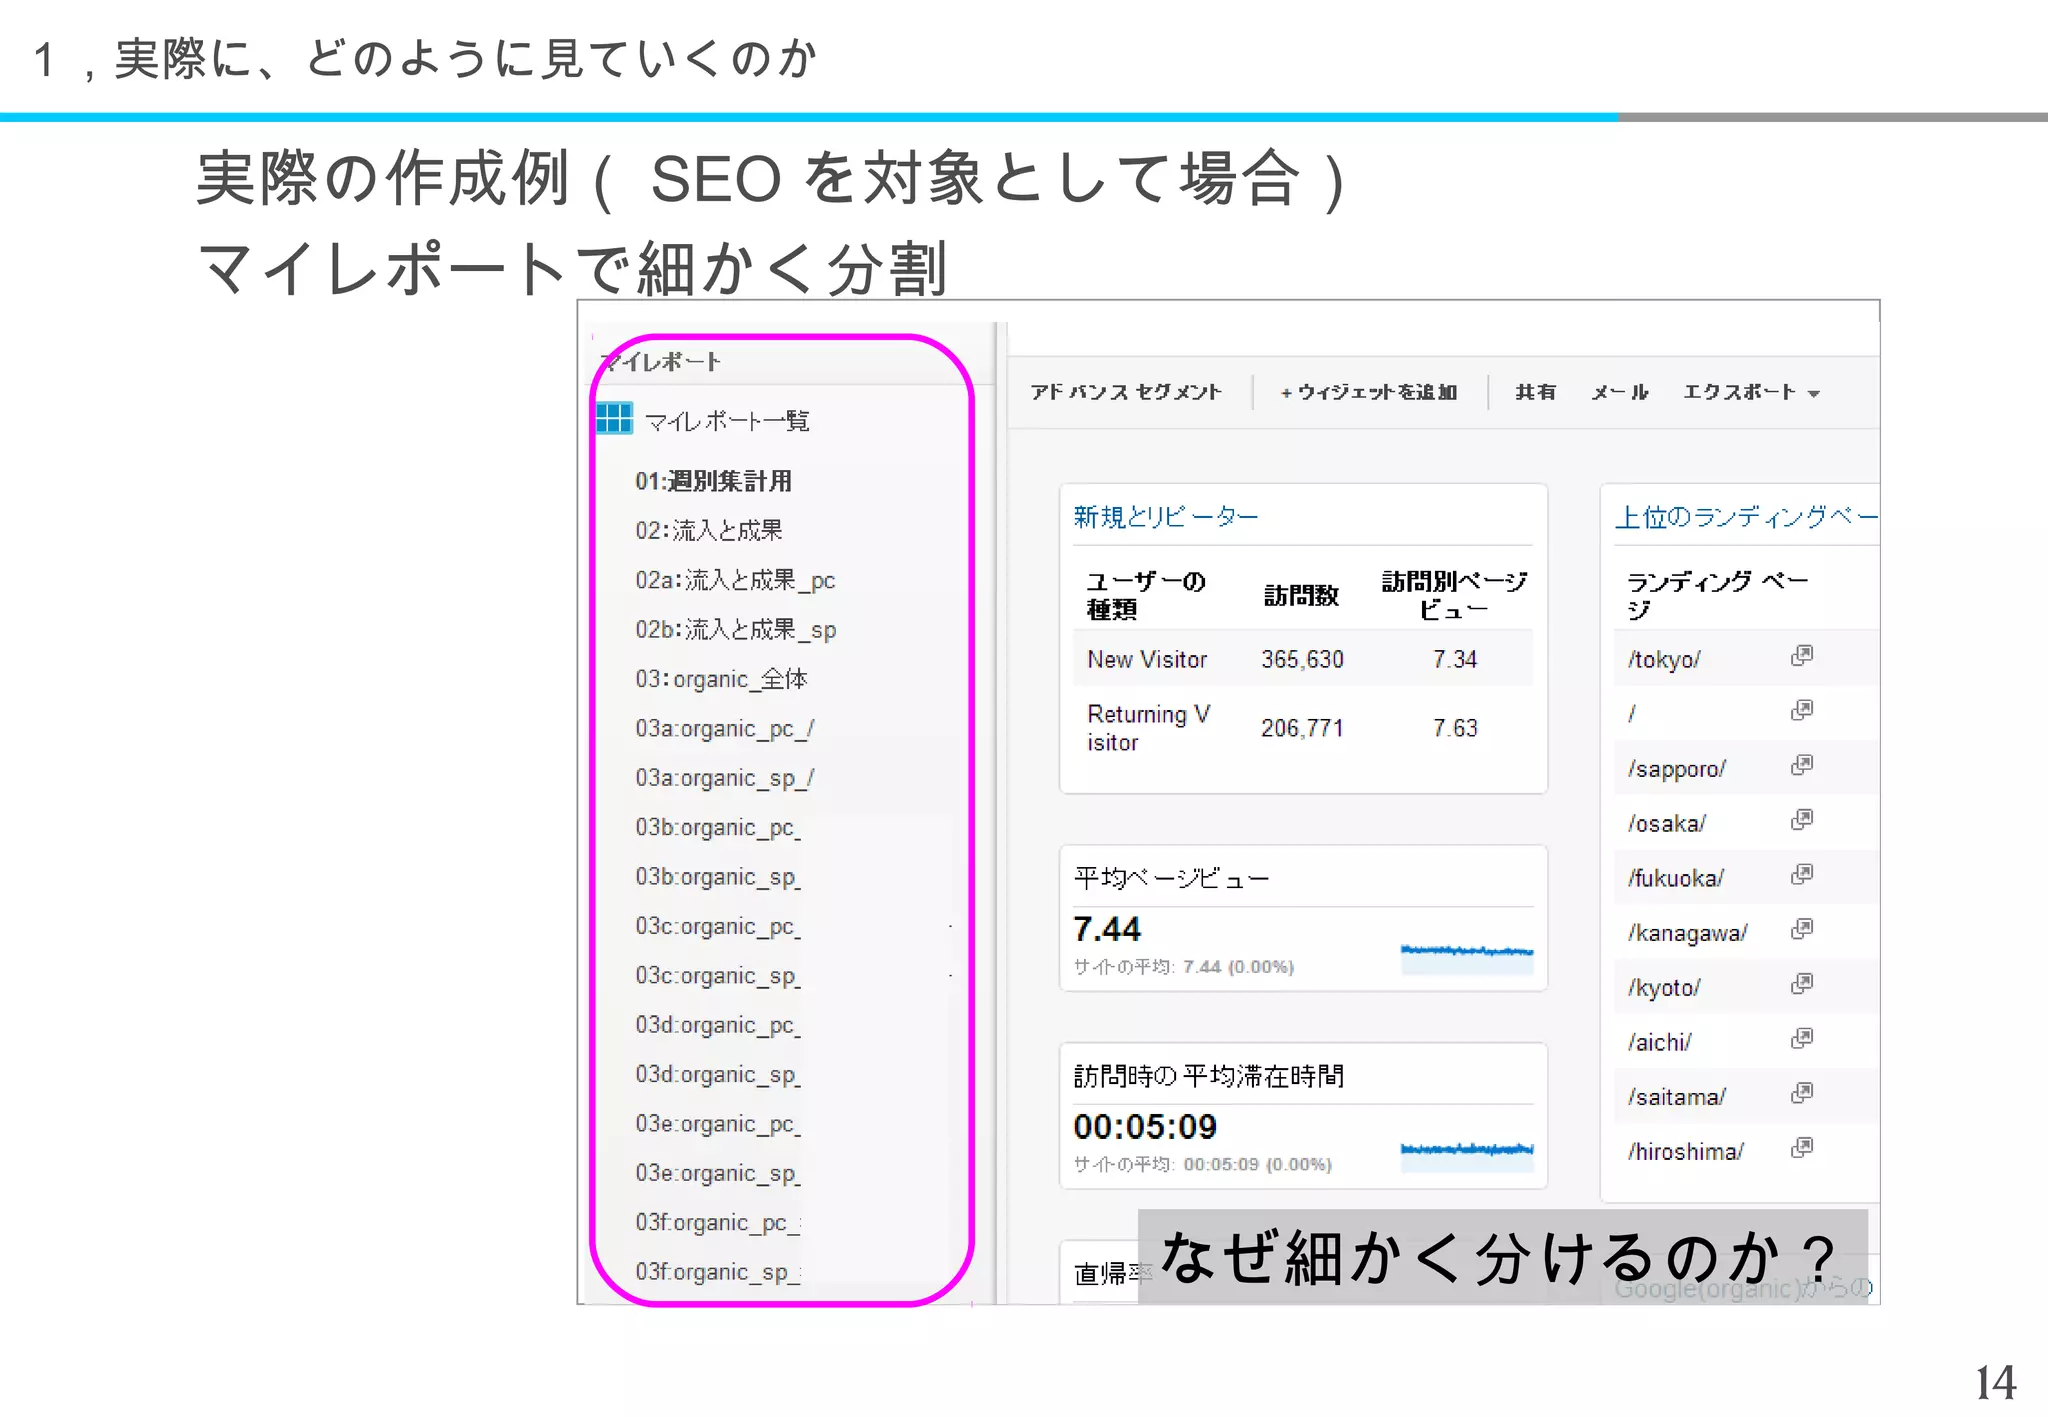The width and height of the screenshot is (2048, 1418).
Task: Click the マイレポート sidebar section header
Action: point(661,362)
